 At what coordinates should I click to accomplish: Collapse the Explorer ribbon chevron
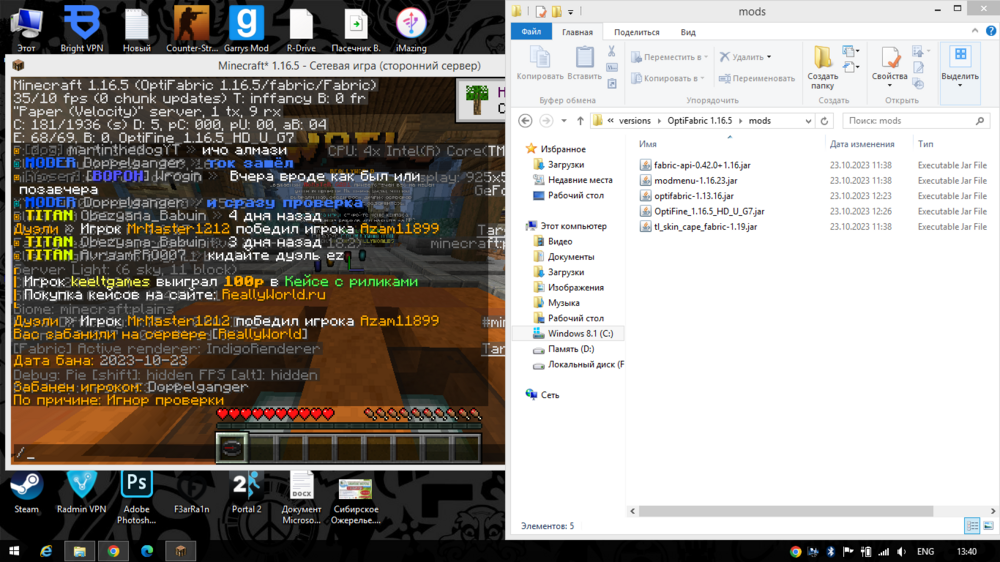point(975,31)
